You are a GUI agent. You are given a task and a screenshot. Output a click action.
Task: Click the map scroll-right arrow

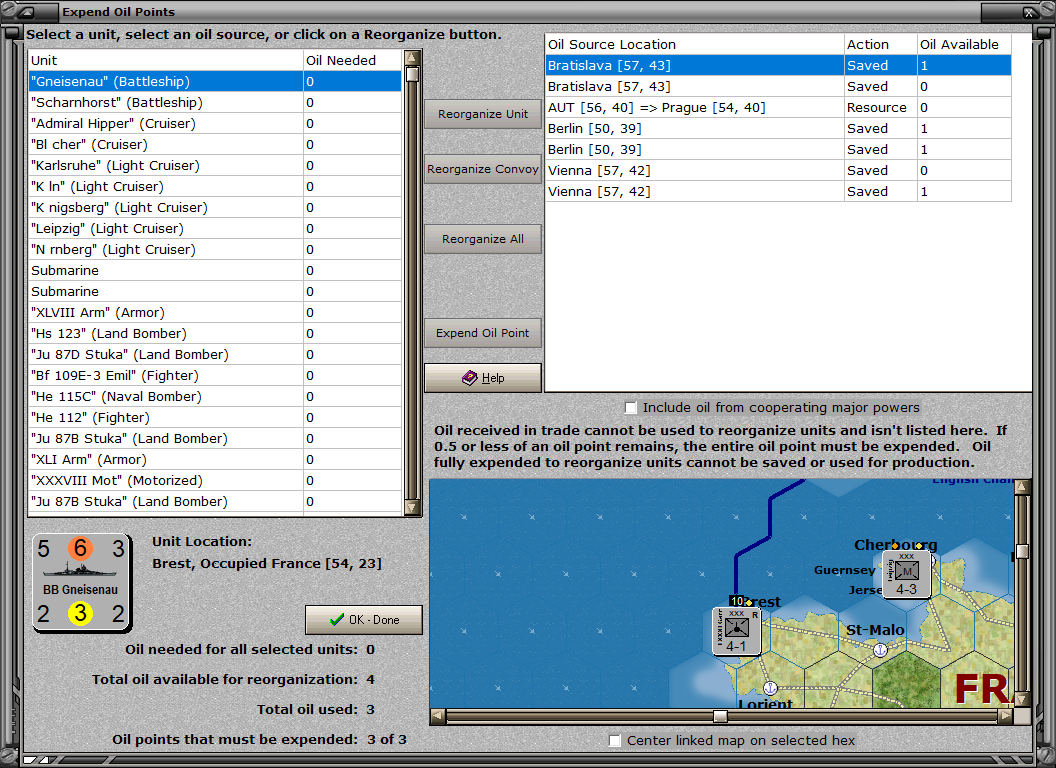click(1005, 715)
